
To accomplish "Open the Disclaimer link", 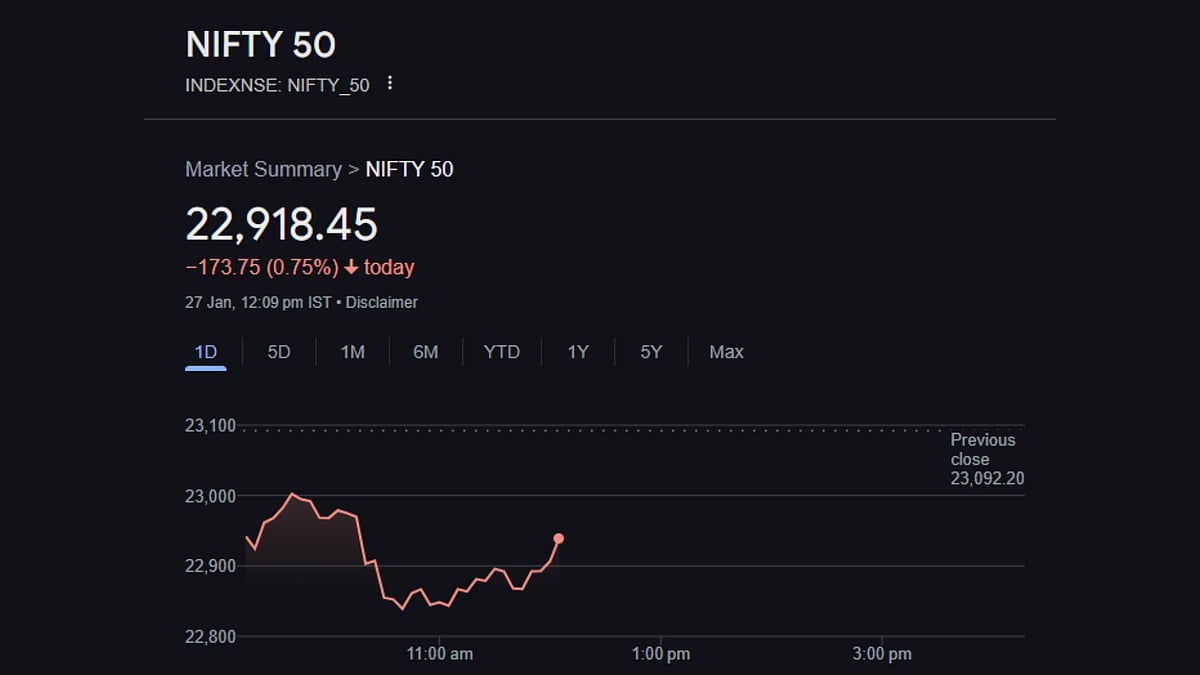I will click(x=382, y=302).
